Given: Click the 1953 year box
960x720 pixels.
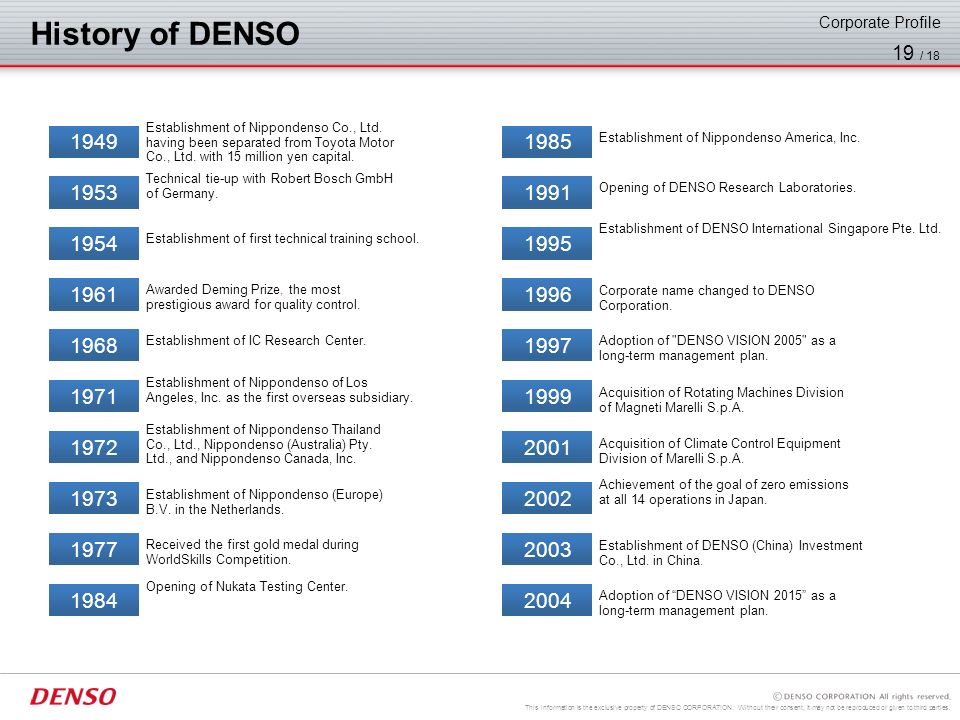Looking at the screenshot, I should coord(94,193).
